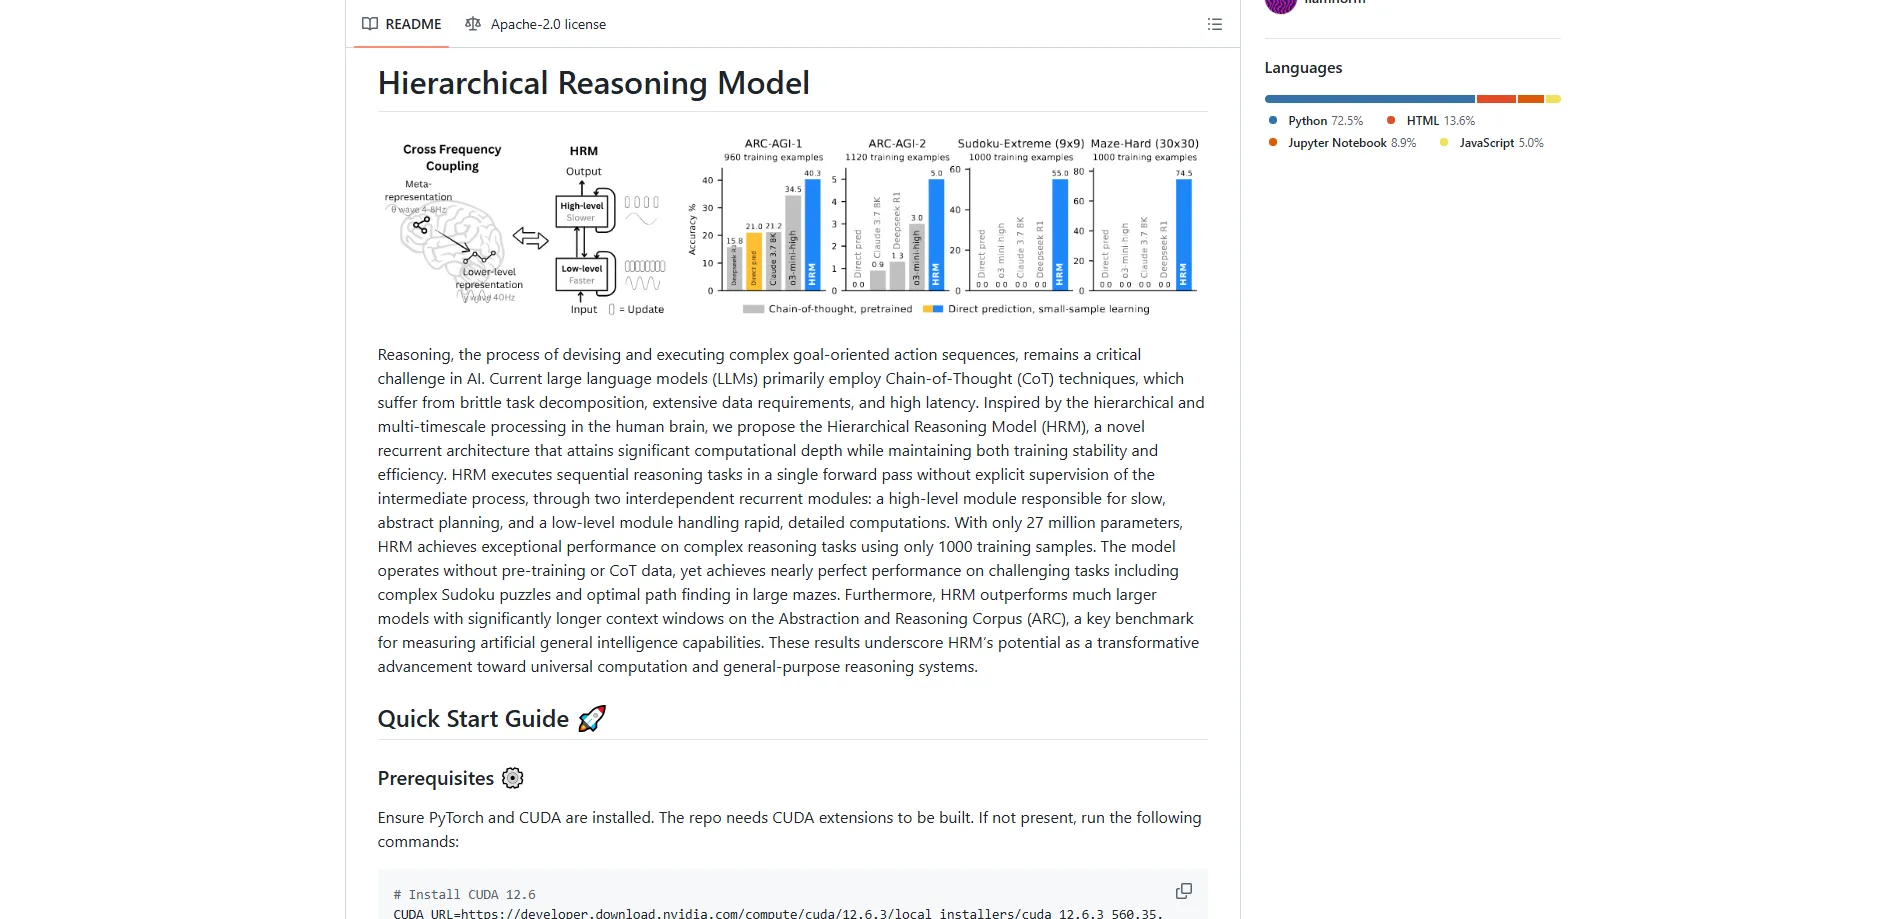Click the blue dot beside Python
This screenshot has width=1900, height=919.
tap(1272, 120)
